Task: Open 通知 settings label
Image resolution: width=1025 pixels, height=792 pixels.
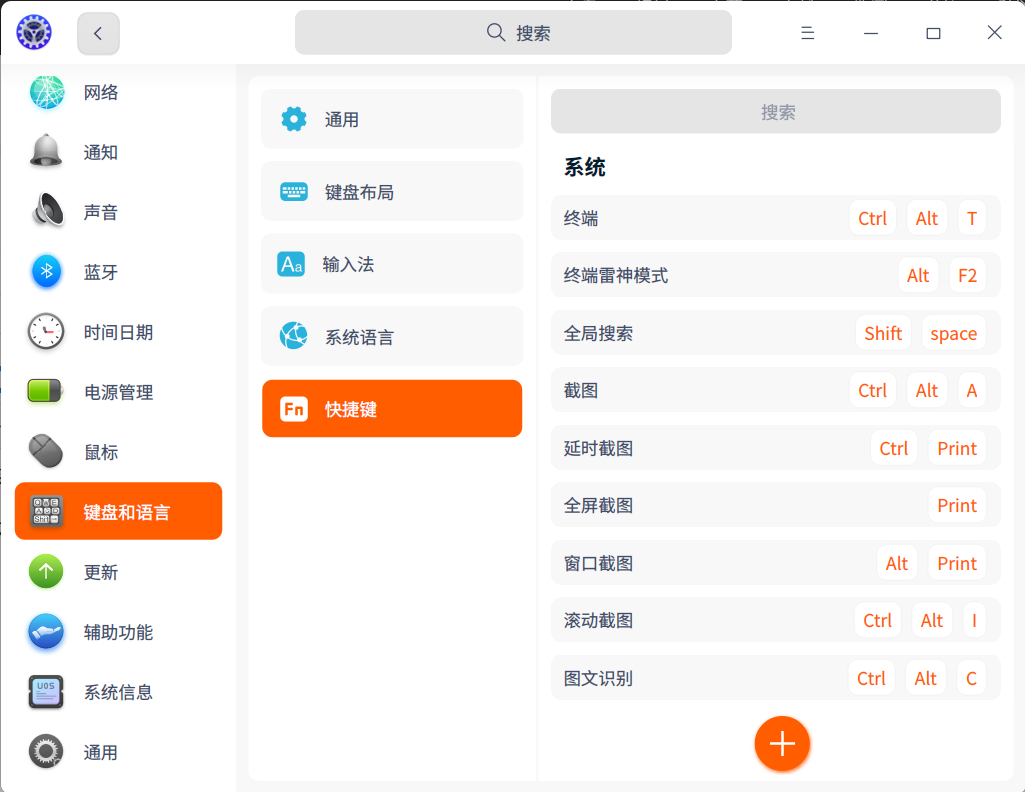Action: (101, 152)
